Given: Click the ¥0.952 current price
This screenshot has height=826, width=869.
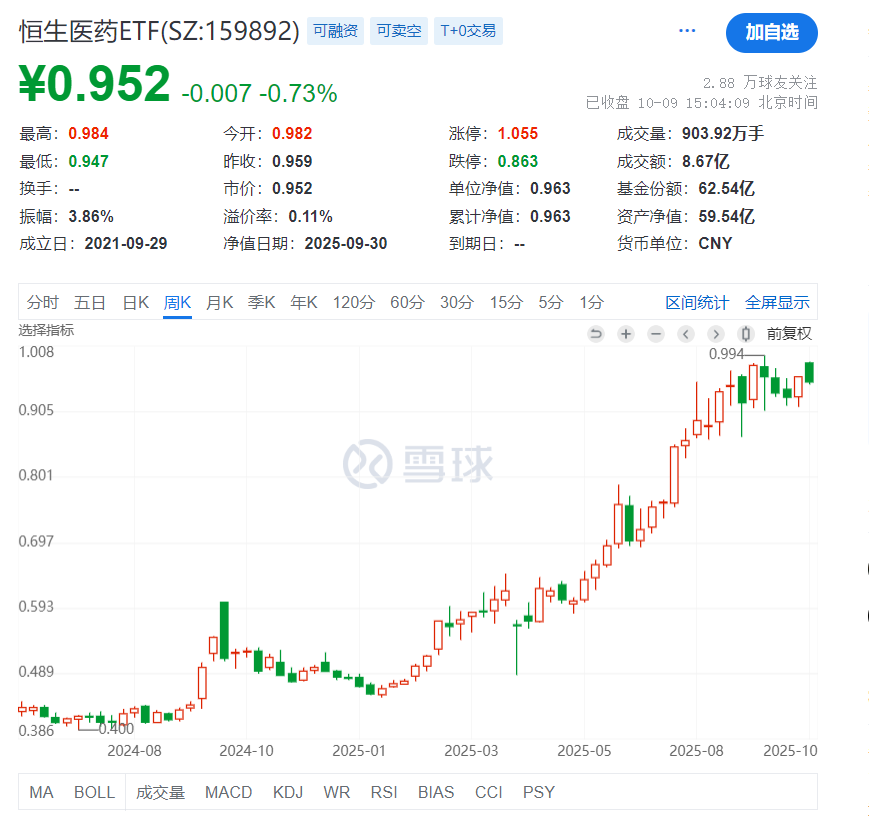Looking at the screenshot, I should coord(94,84).
